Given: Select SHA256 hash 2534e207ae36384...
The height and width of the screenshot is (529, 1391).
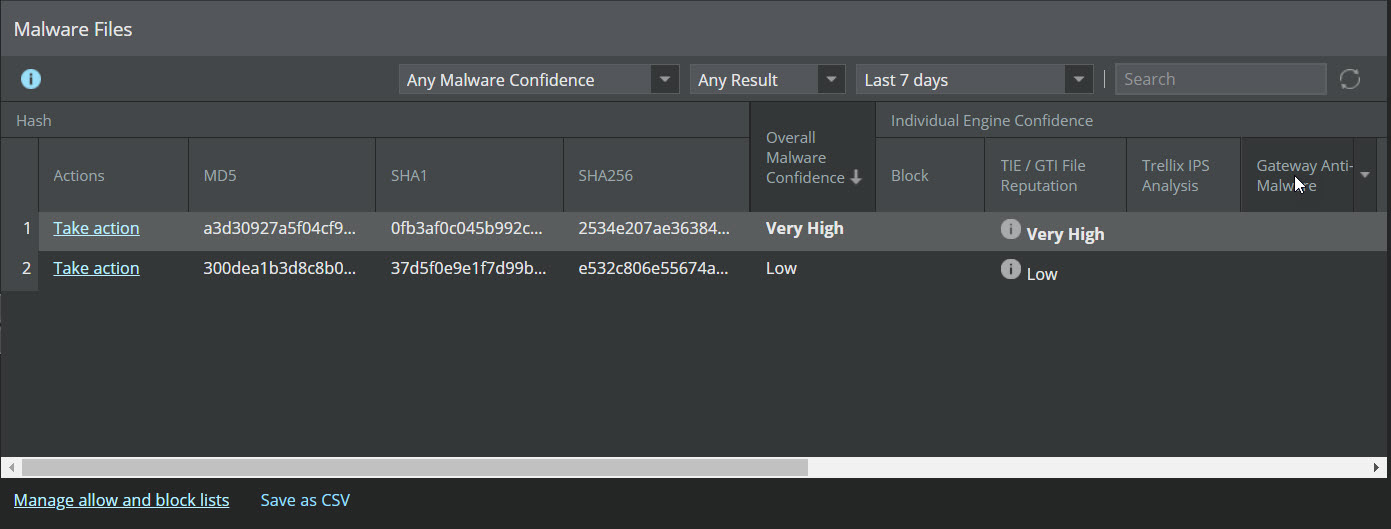Looking at the screenshot, I should 653,228.
